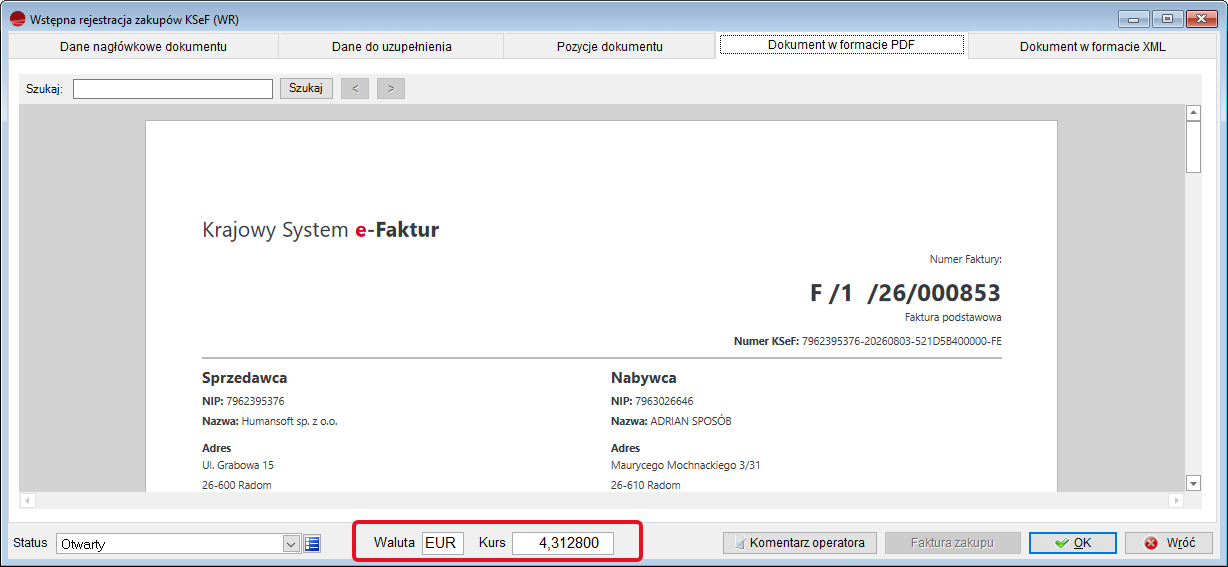This screenshot has height=567, width=1228.
Task: Click the 26-600 Radom text
Action: click(237, 485)
